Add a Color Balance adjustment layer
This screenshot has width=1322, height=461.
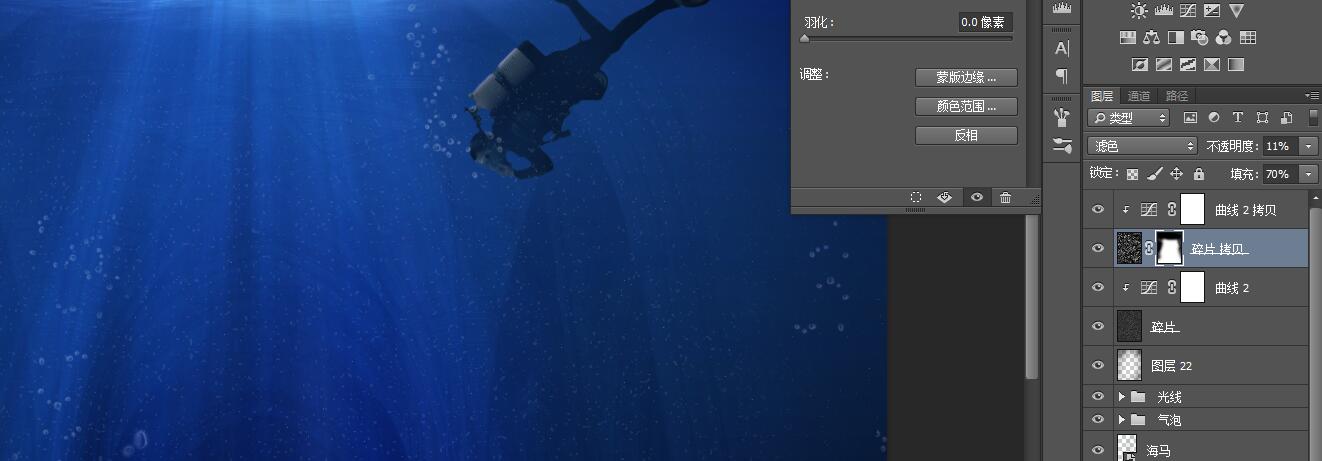pos(1151,38)
